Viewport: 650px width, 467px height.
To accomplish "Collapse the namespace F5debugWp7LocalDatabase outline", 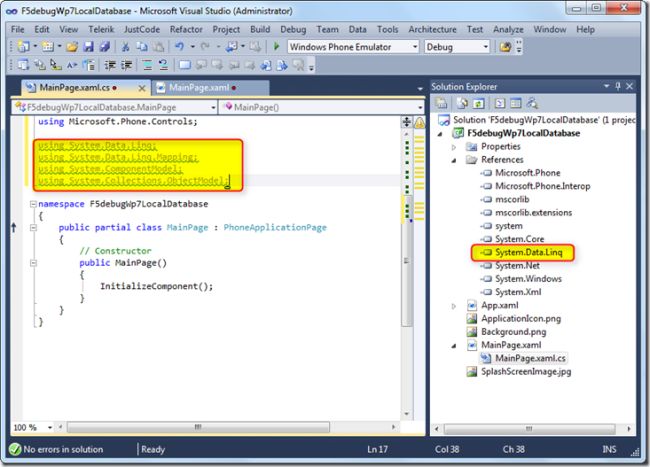I will point(33,204).
